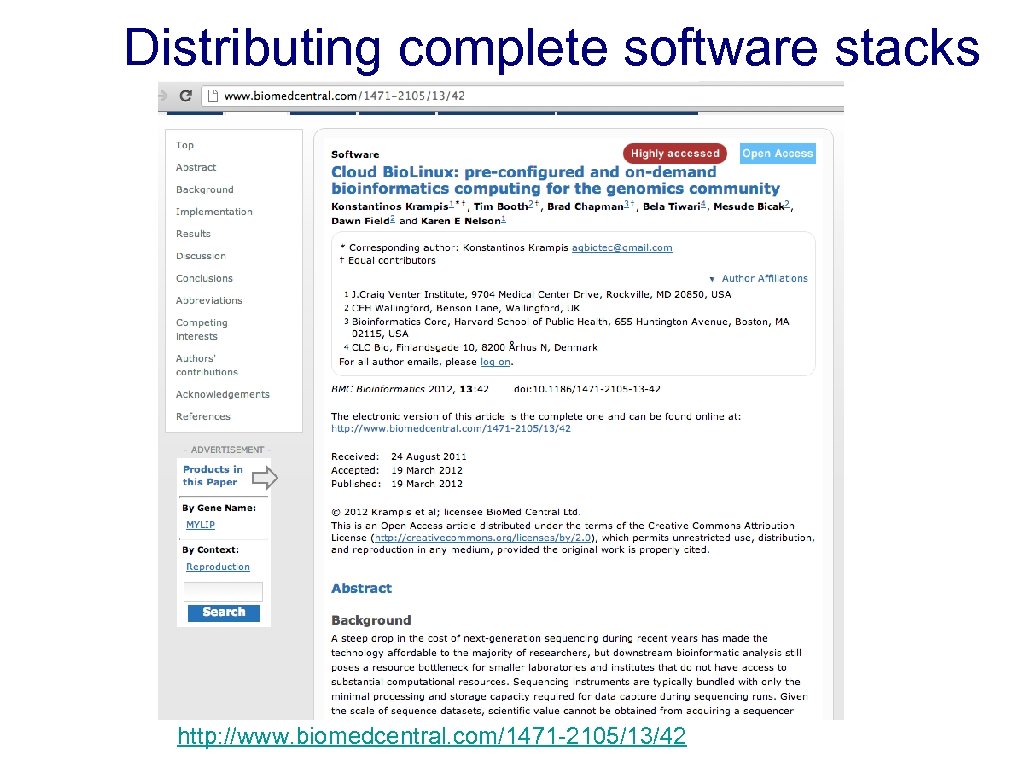Click author name Bela Tiwari
The height and width of the screenshot is (768, 1024).
click(671, 206)
